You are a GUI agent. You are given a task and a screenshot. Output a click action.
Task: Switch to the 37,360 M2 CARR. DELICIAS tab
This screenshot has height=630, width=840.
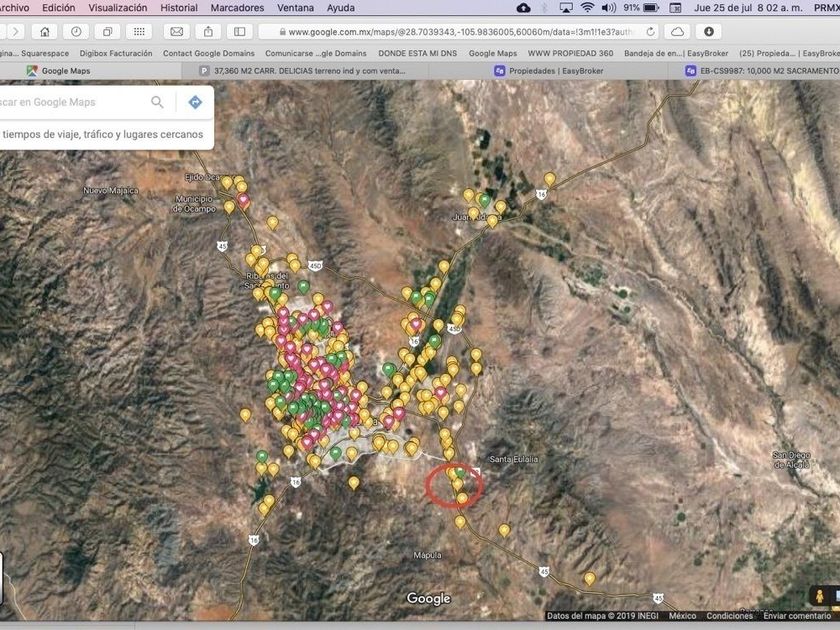(295, 71)
